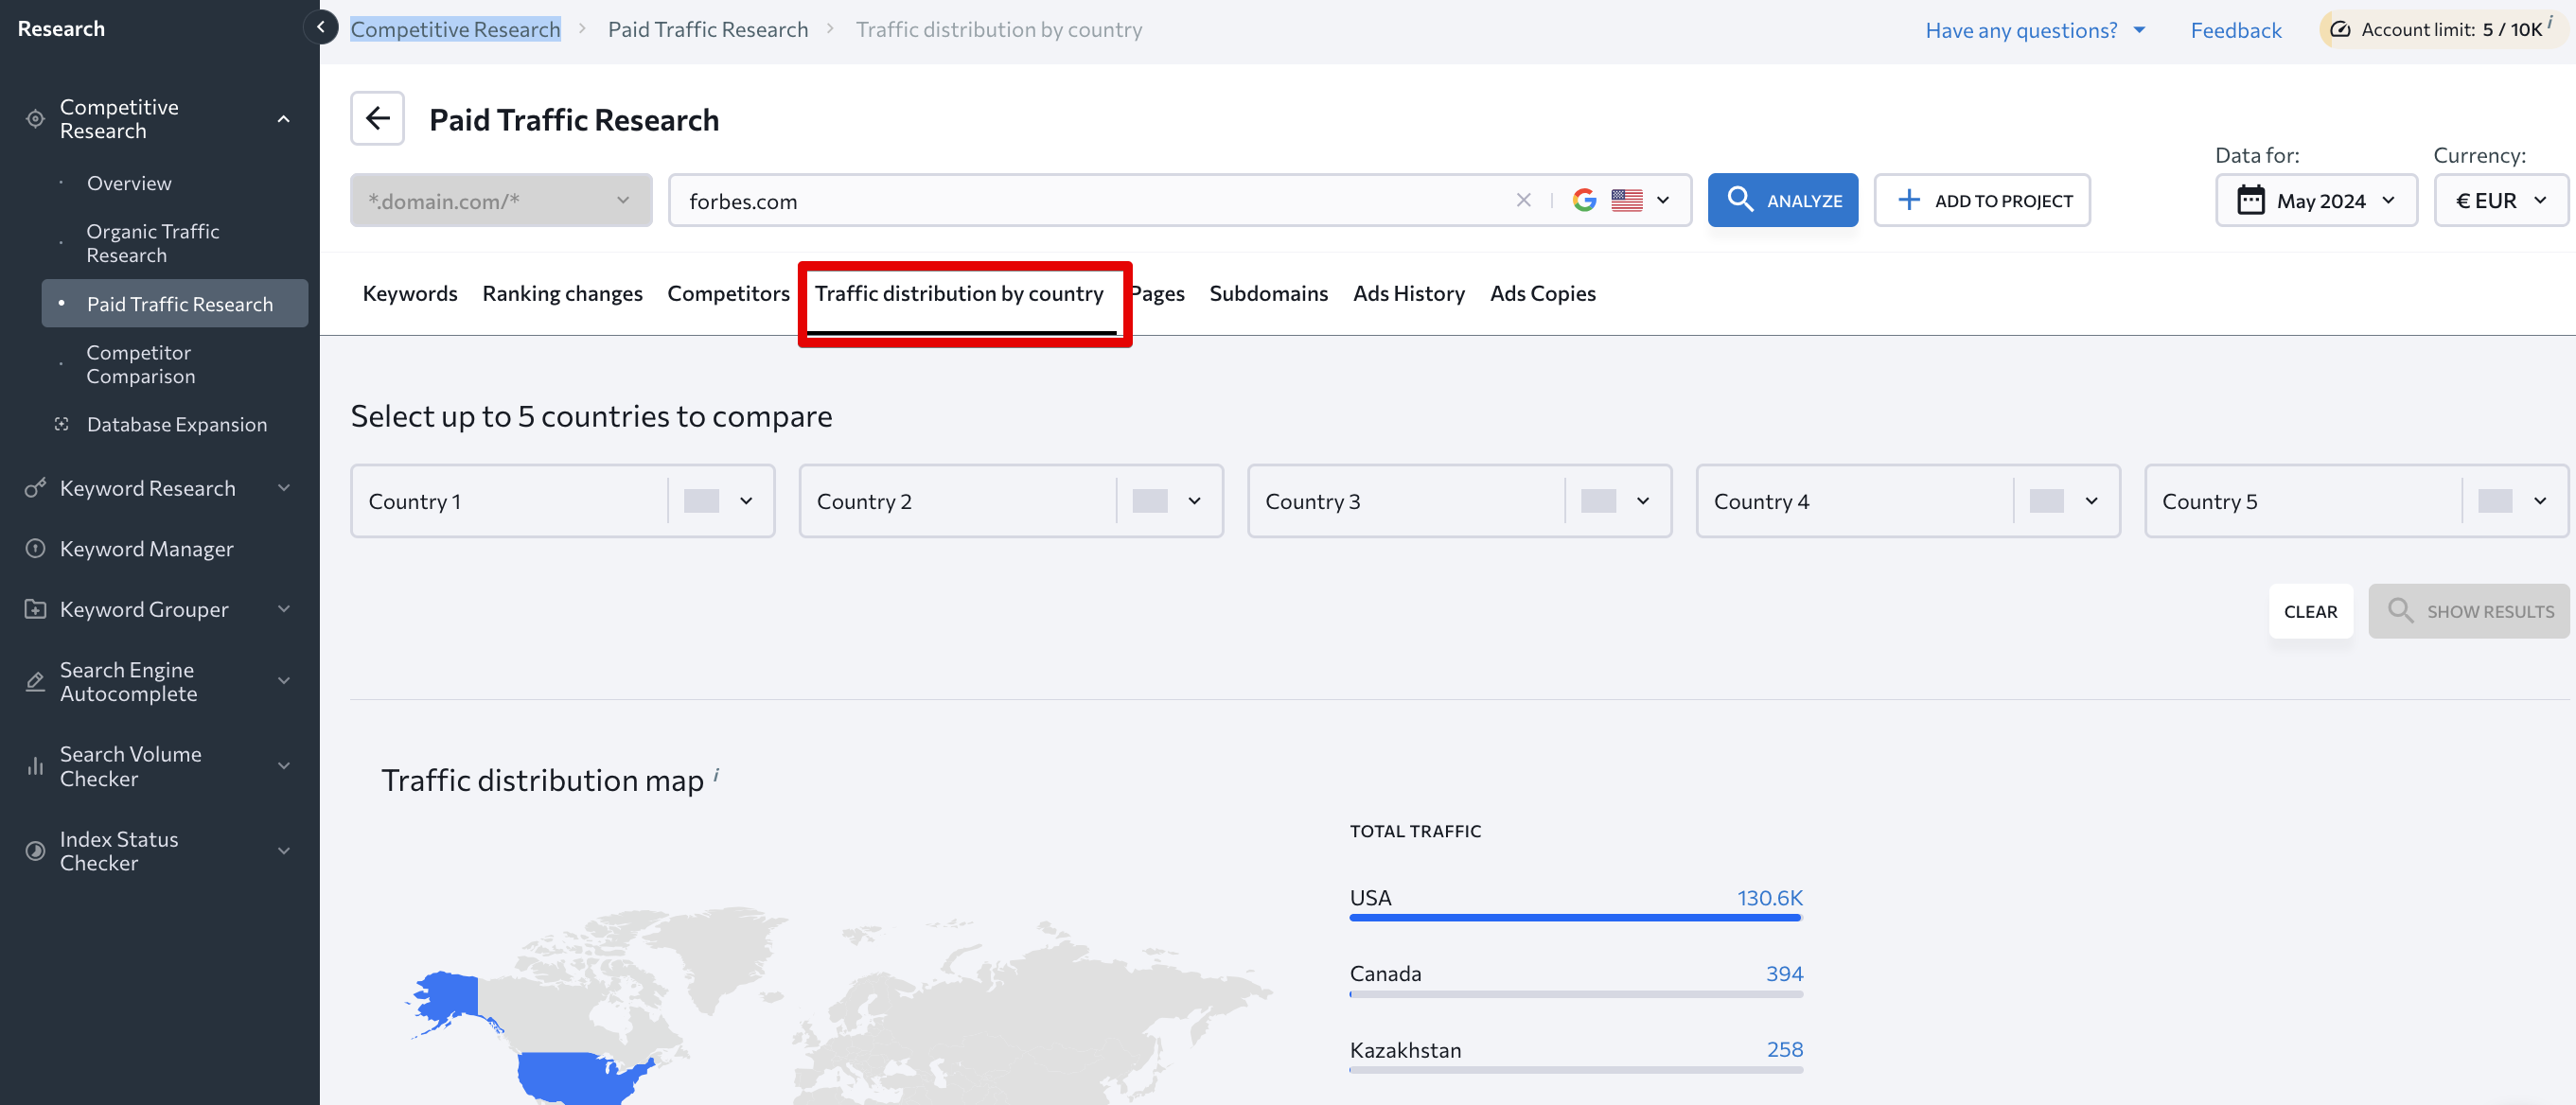Click the Database Expansion icon
This screenshot has width=2576, height=1105.
click(x=62, y=424)
